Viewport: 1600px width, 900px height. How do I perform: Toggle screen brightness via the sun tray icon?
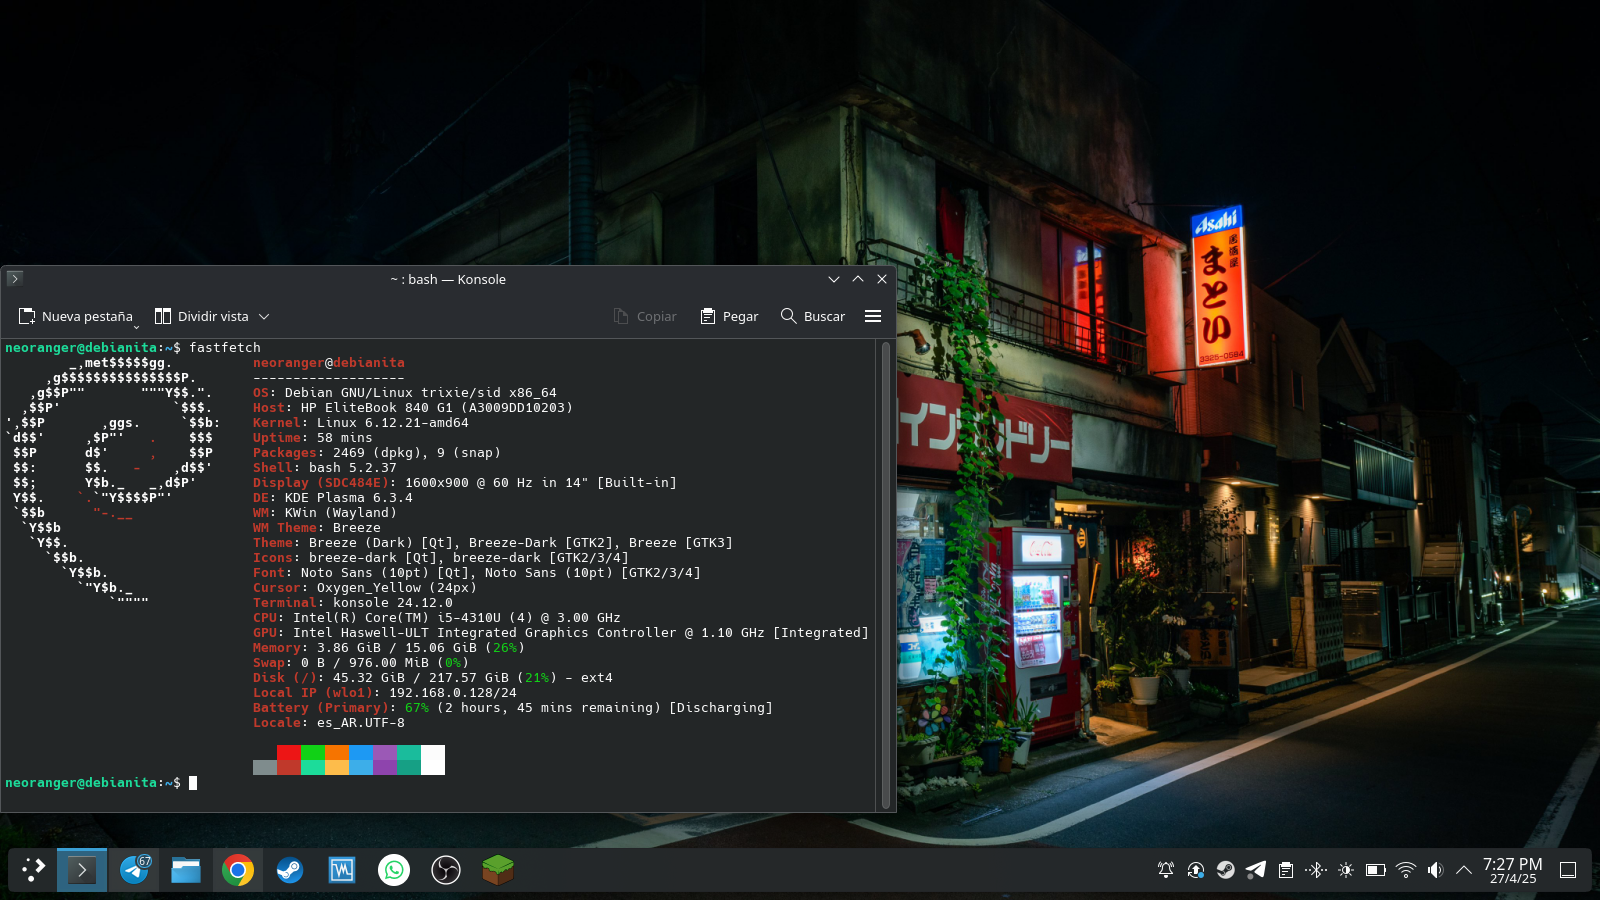coord(1346,870)
